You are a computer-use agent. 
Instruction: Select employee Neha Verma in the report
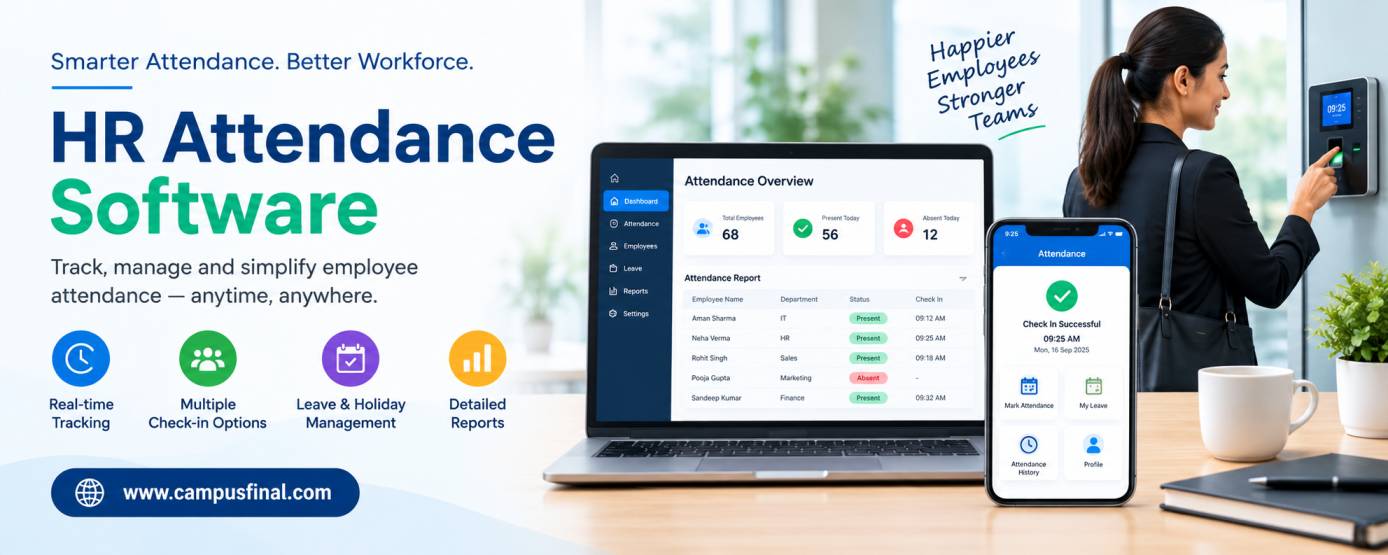[x=712, y=338]
